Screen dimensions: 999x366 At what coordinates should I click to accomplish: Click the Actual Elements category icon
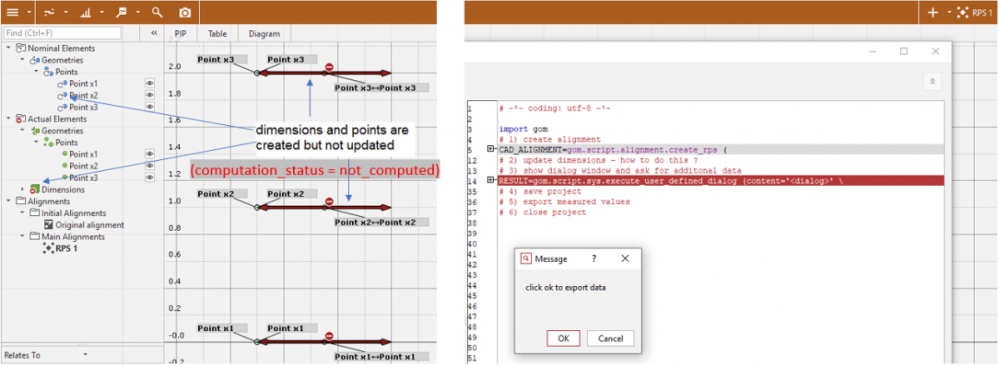click(x=20, y=119)
